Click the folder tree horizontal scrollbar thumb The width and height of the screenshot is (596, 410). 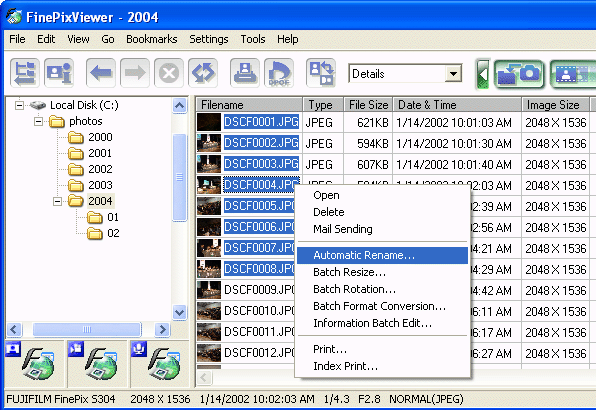[87, 329]
